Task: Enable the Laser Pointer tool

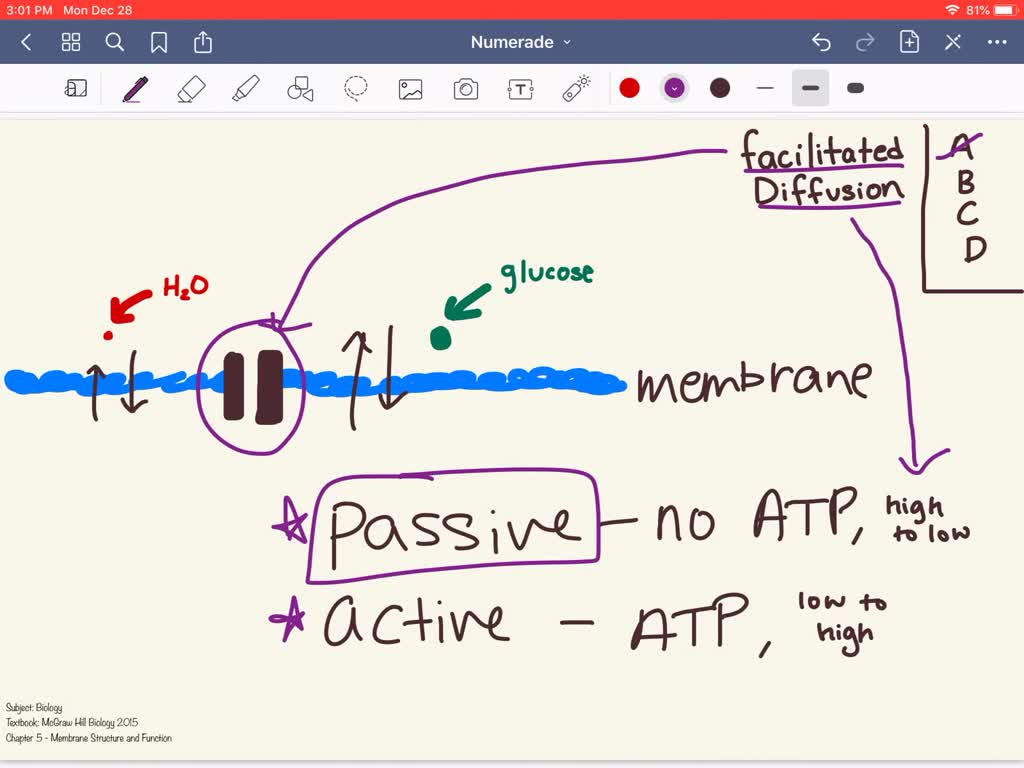Action: pyautogui.click(x=575, y=88)
